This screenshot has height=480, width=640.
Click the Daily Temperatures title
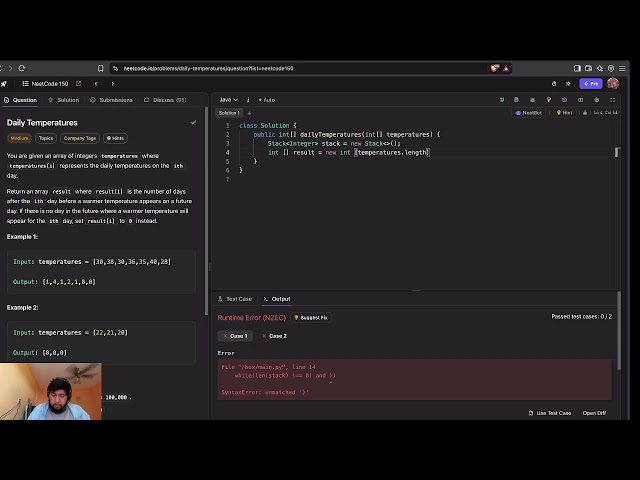[x=42, y=123]
